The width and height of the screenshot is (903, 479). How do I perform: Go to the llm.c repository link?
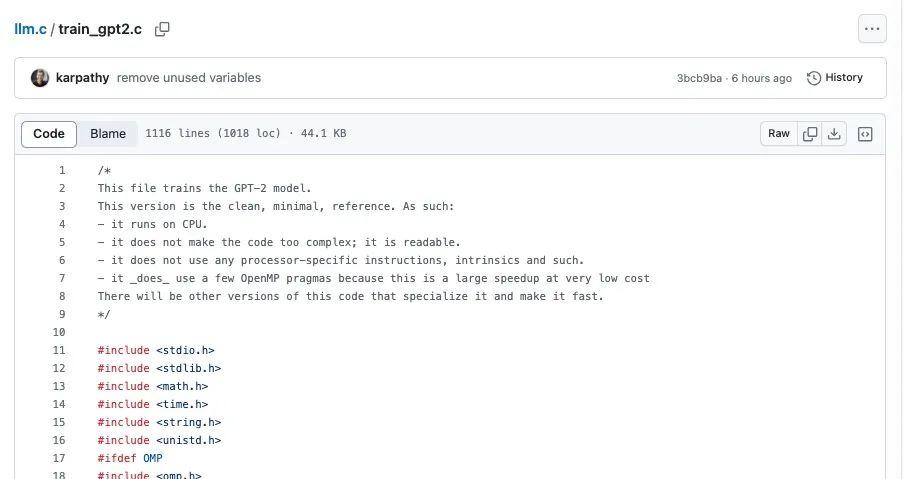coord(30,29)
